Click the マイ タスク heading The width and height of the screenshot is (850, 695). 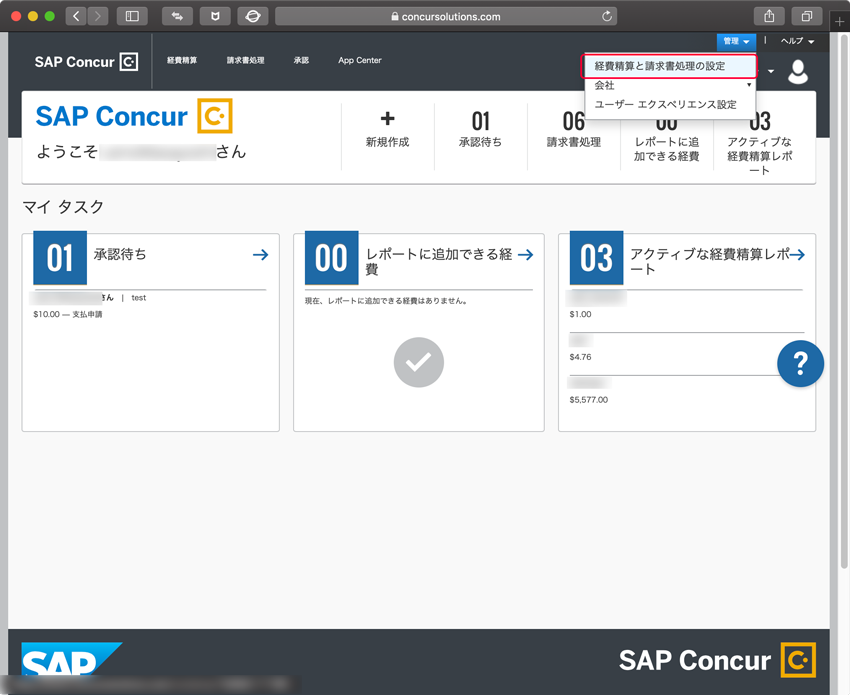[63, 207]
